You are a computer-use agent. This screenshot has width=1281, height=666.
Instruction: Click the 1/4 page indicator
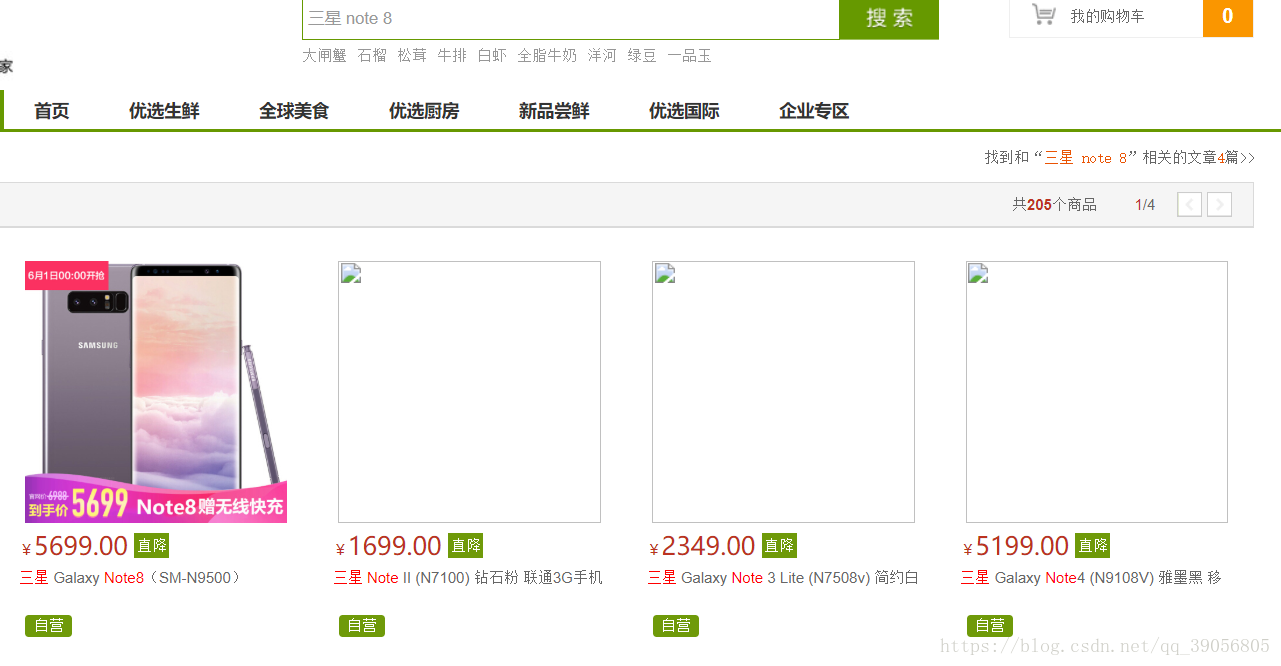[x=1145, y=205]
